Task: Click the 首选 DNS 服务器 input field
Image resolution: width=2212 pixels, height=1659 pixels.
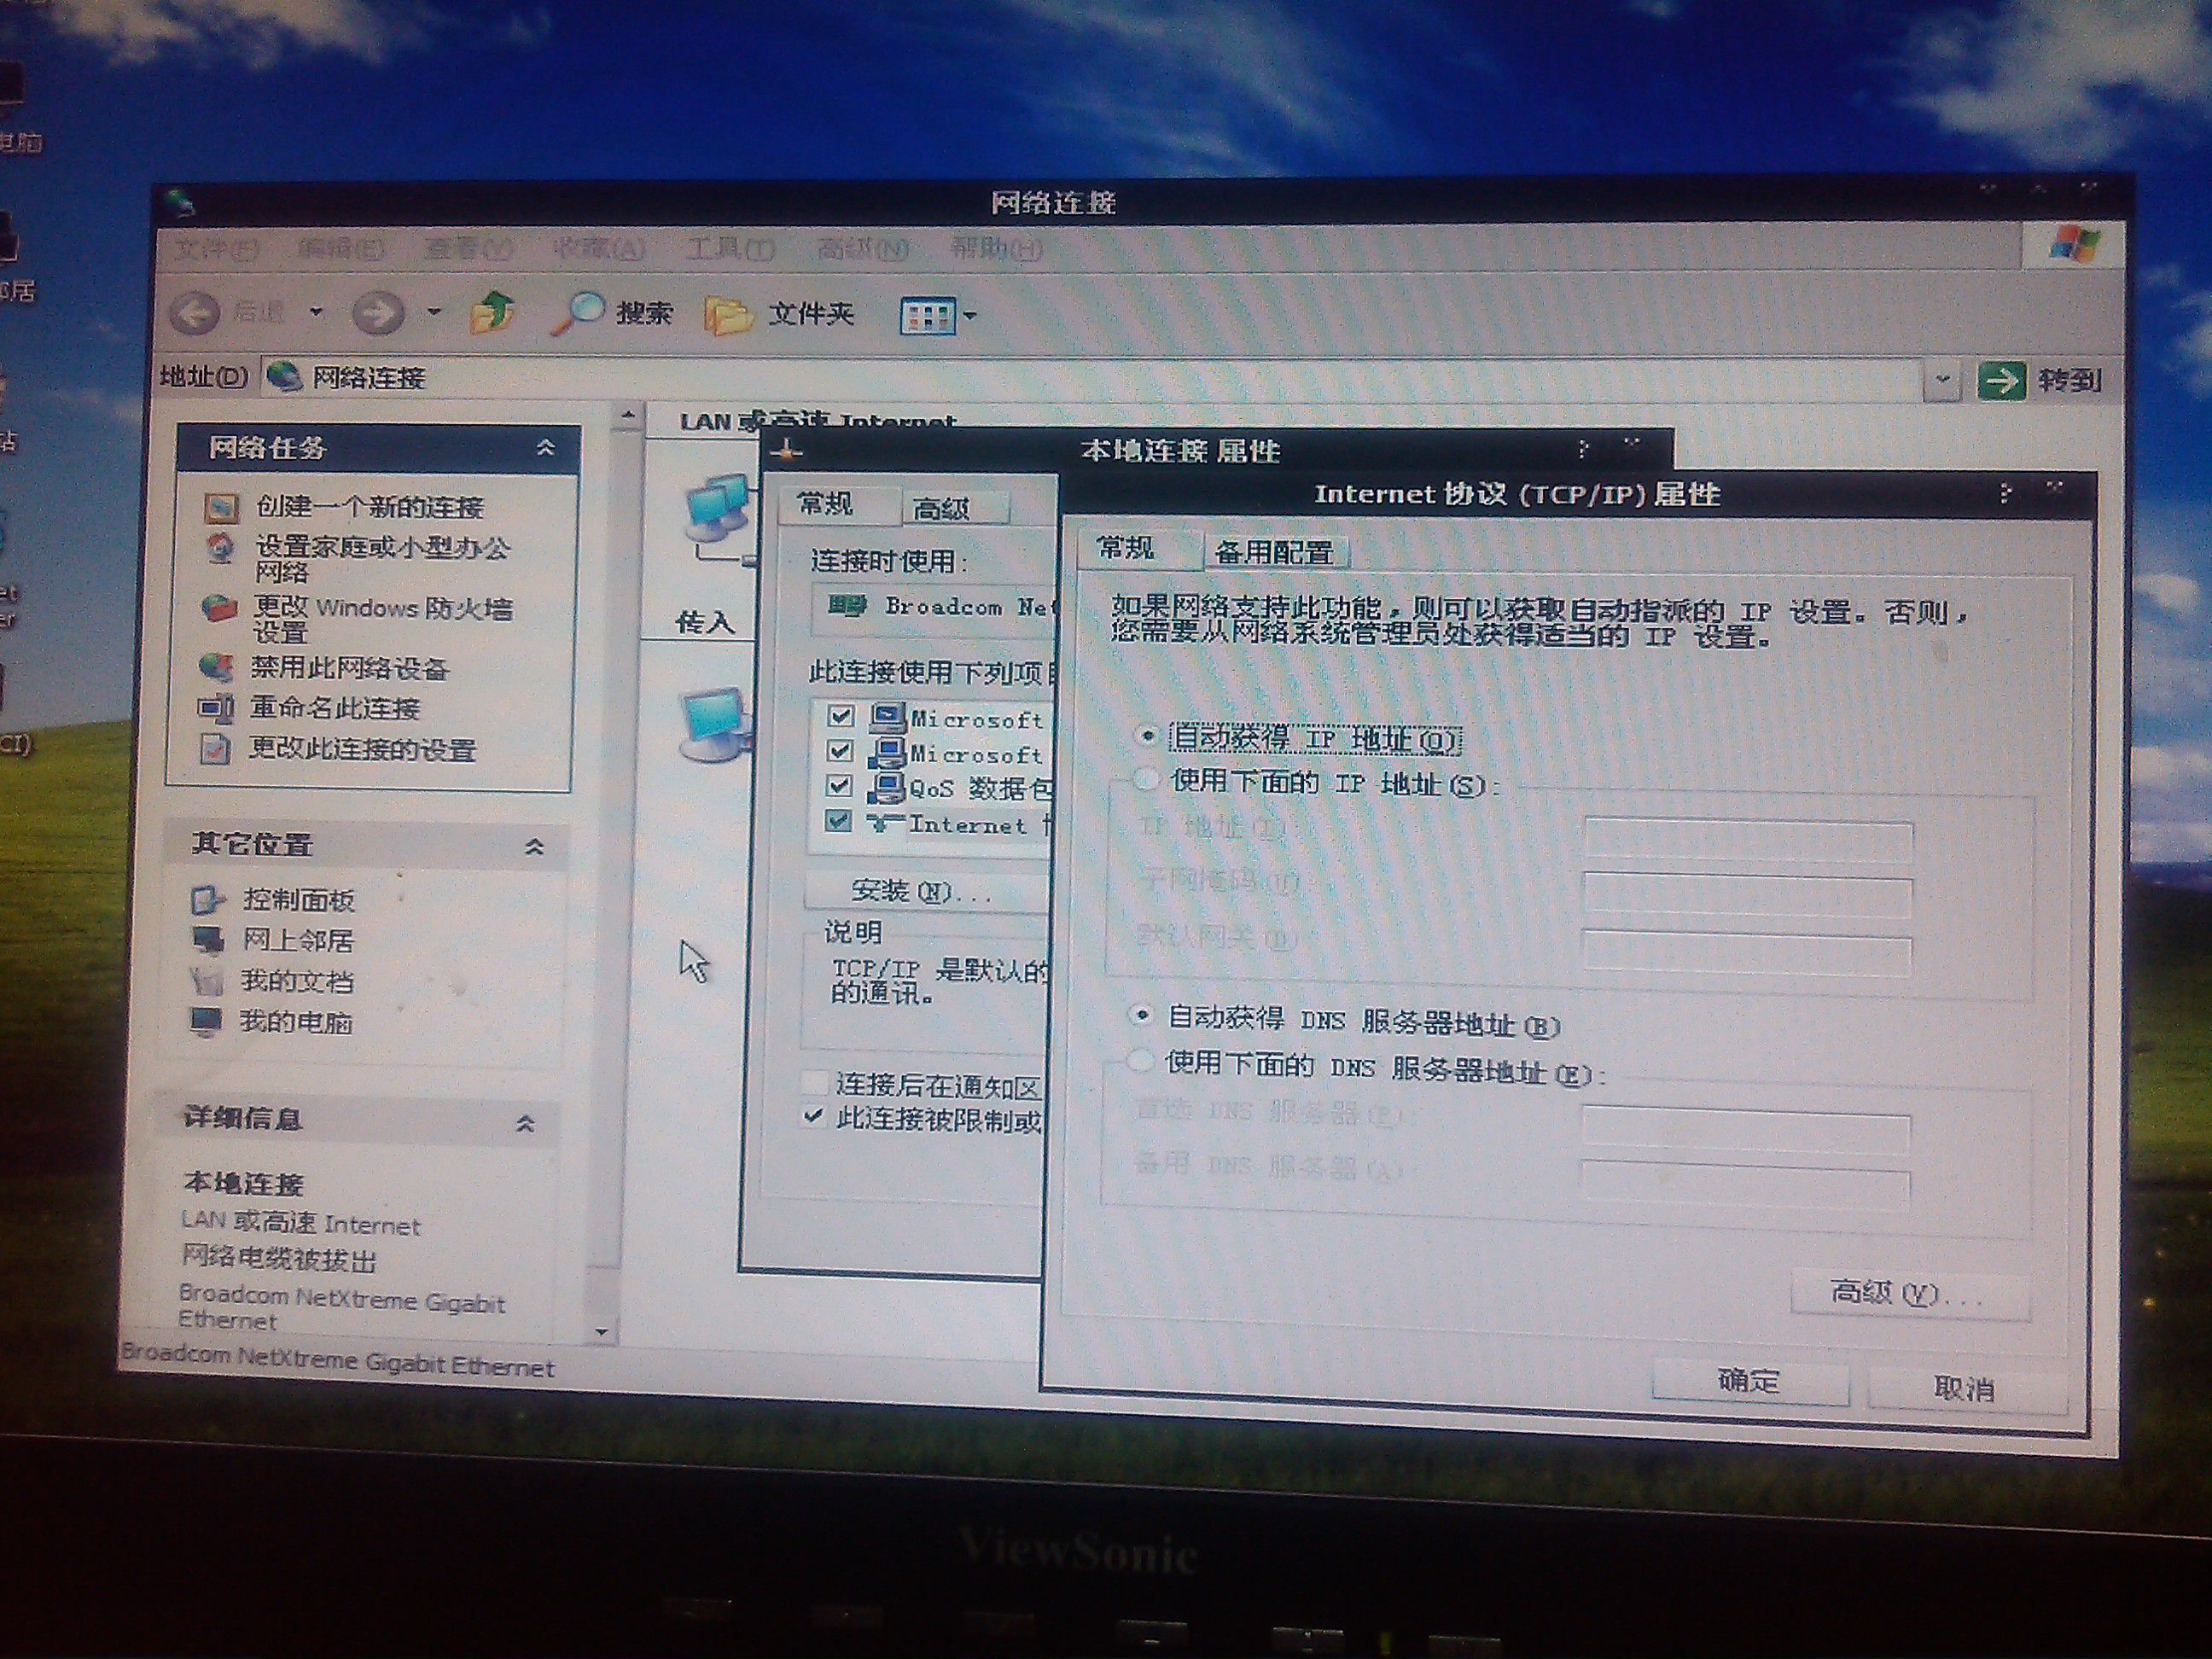Action: (1745, 1132)
